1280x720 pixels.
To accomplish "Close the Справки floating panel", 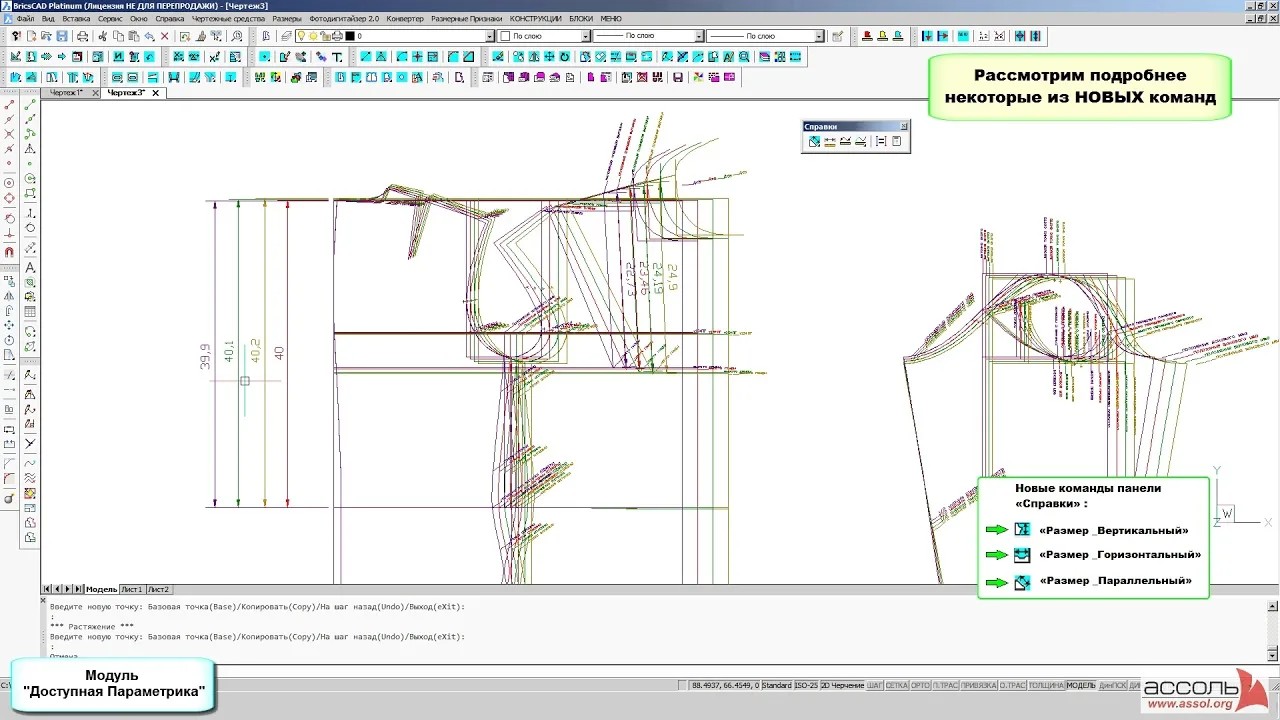I will pos(904,126).
